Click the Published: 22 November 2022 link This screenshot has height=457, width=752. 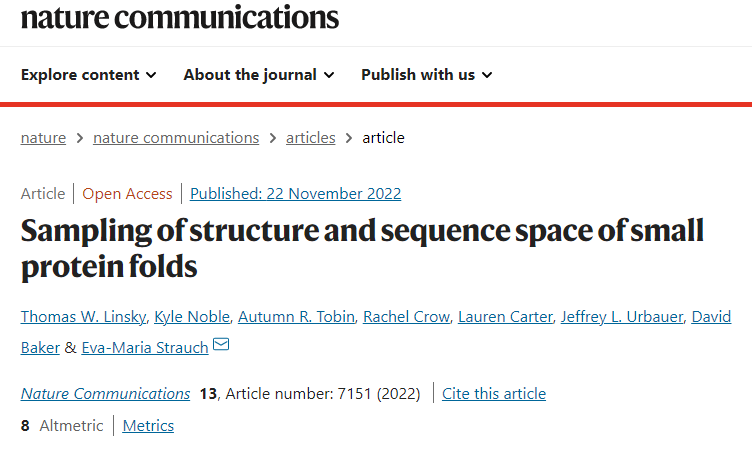(295, 194)
